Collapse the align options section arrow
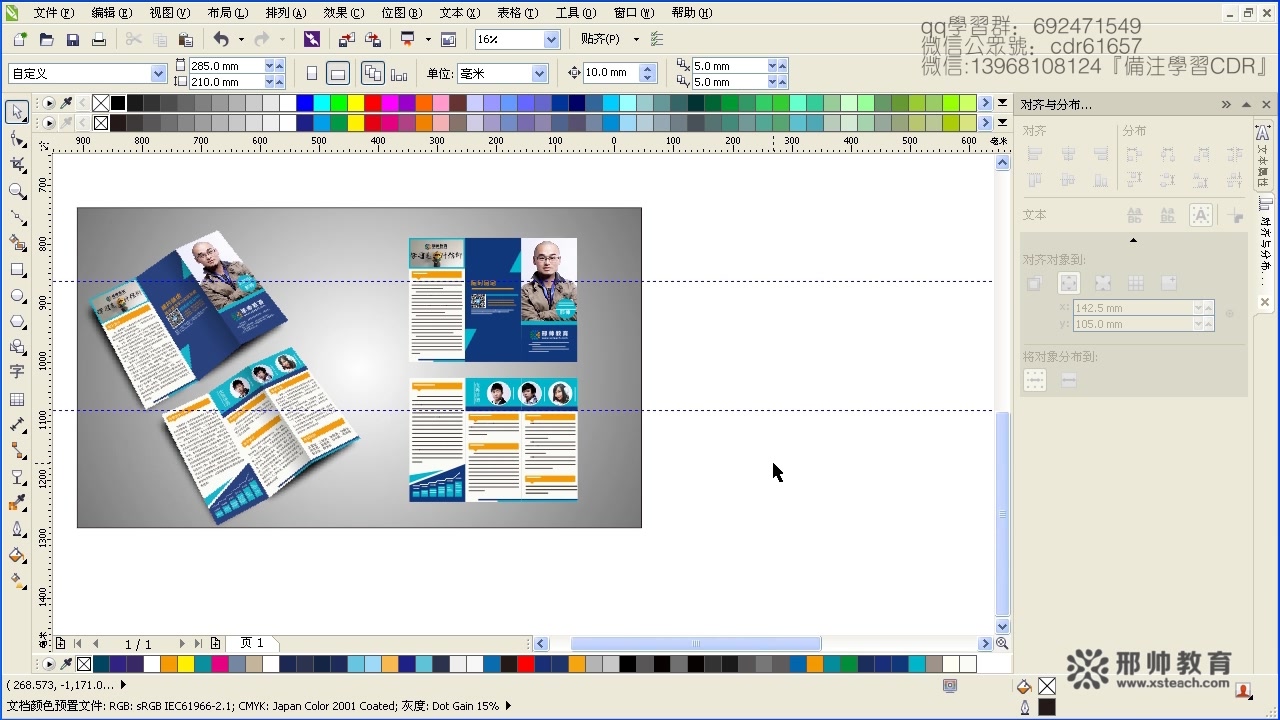Screen dimensions: 1280x720 click(x=1133, y=240)
